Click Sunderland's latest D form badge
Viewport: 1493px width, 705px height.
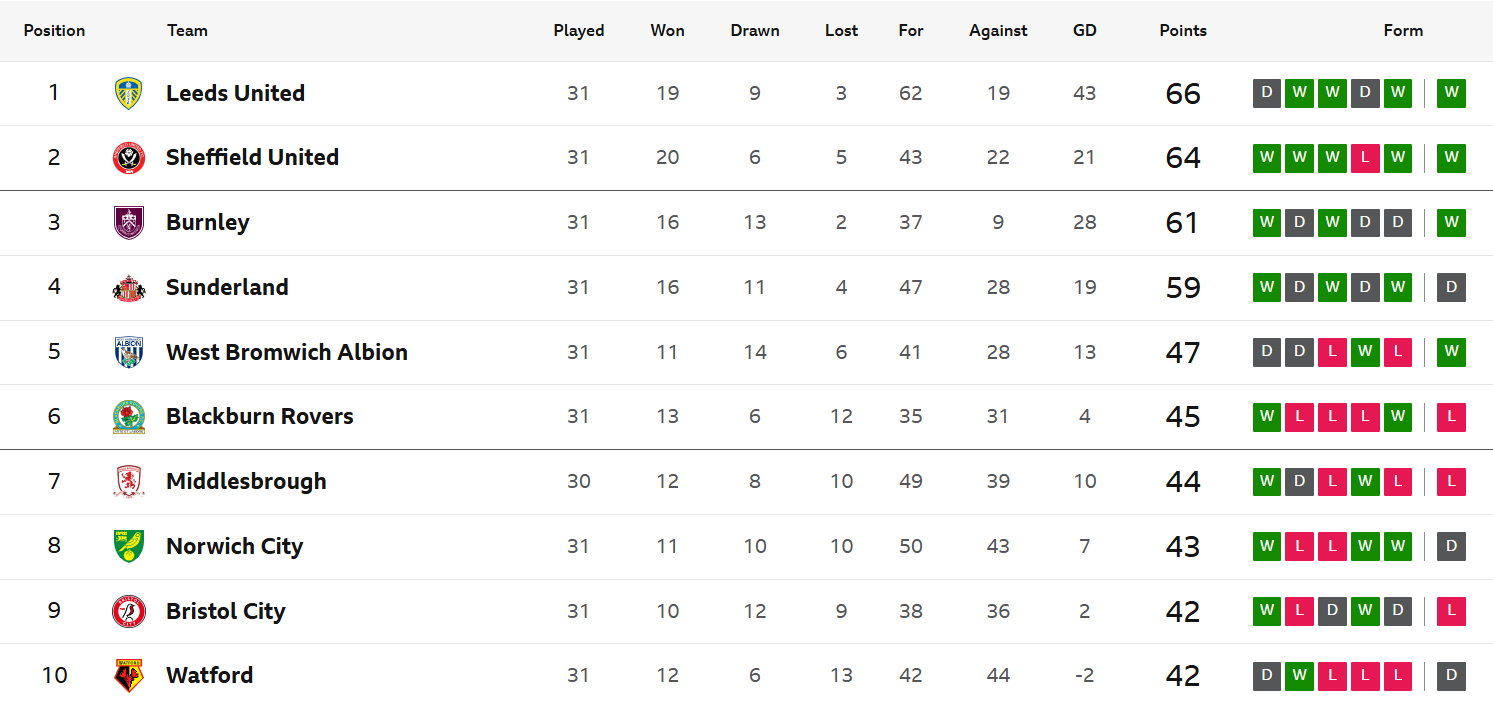pyautogui.click(x=1451, y=287)
